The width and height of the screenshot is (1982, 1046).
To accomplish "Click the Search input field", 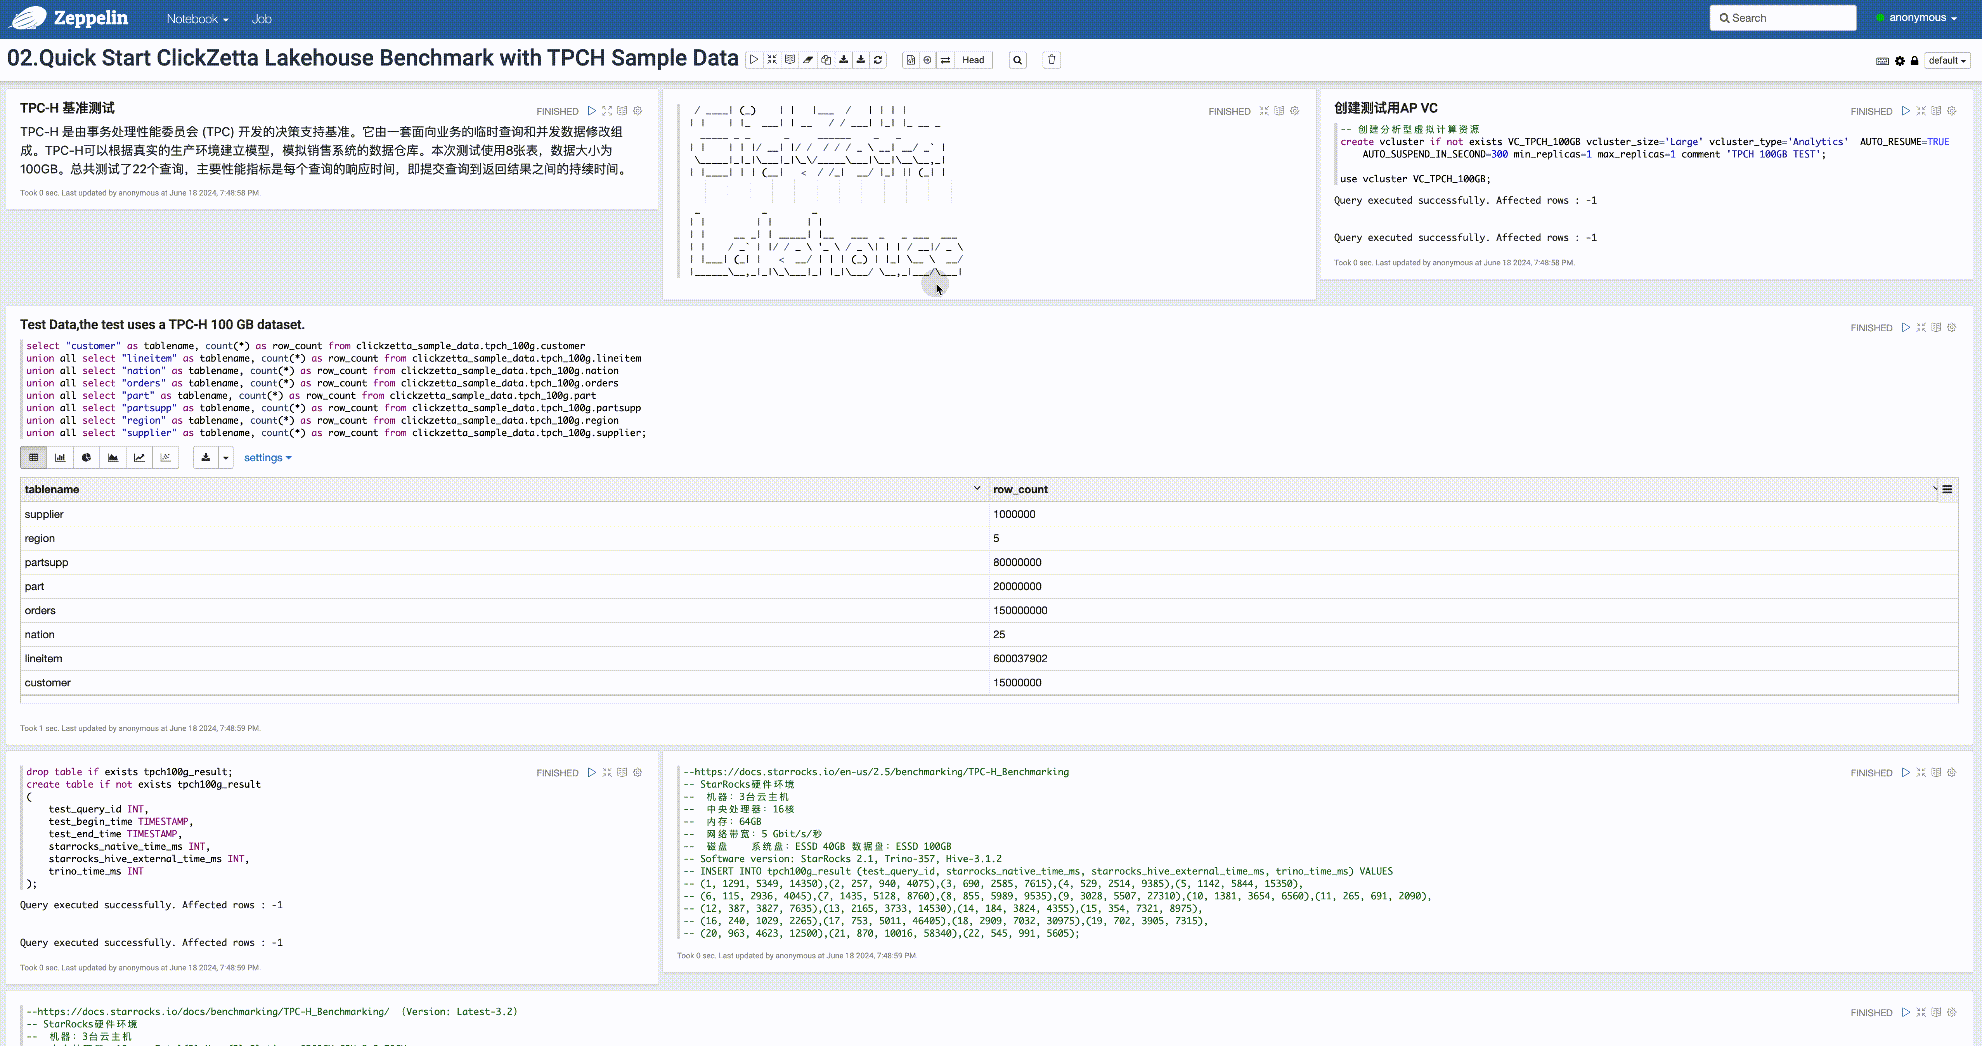I will 1783,18.
